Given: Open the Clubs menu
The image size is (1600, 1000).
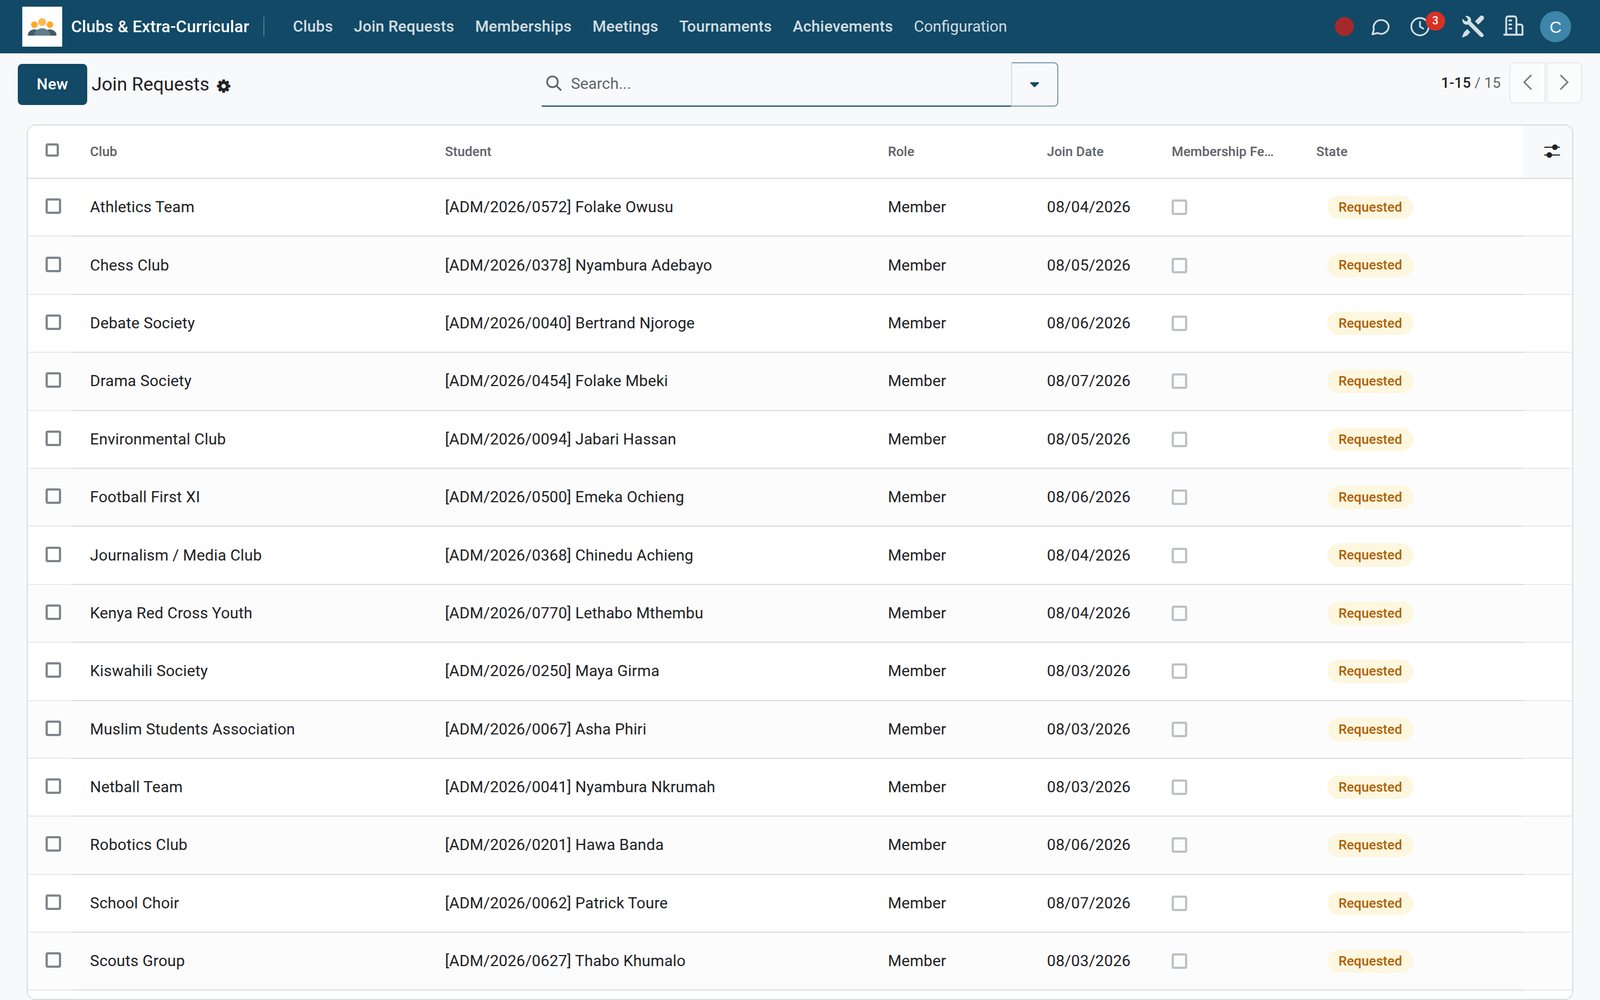Looking at the screenshot, I should [x=313, y=27].
